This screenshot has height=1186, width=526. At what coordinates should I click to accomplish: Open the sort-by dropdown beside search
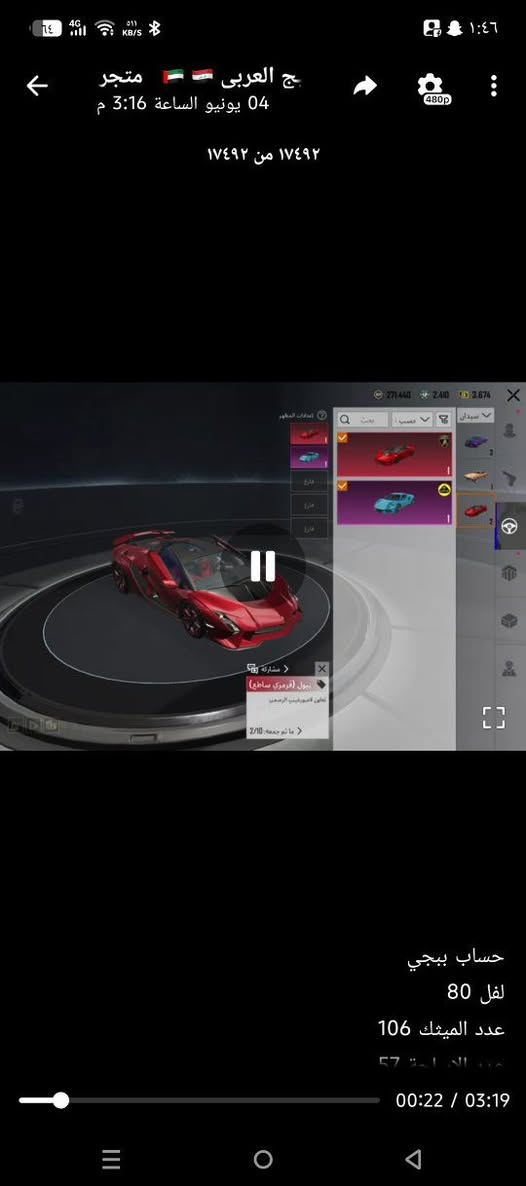(x=413, y=419)
